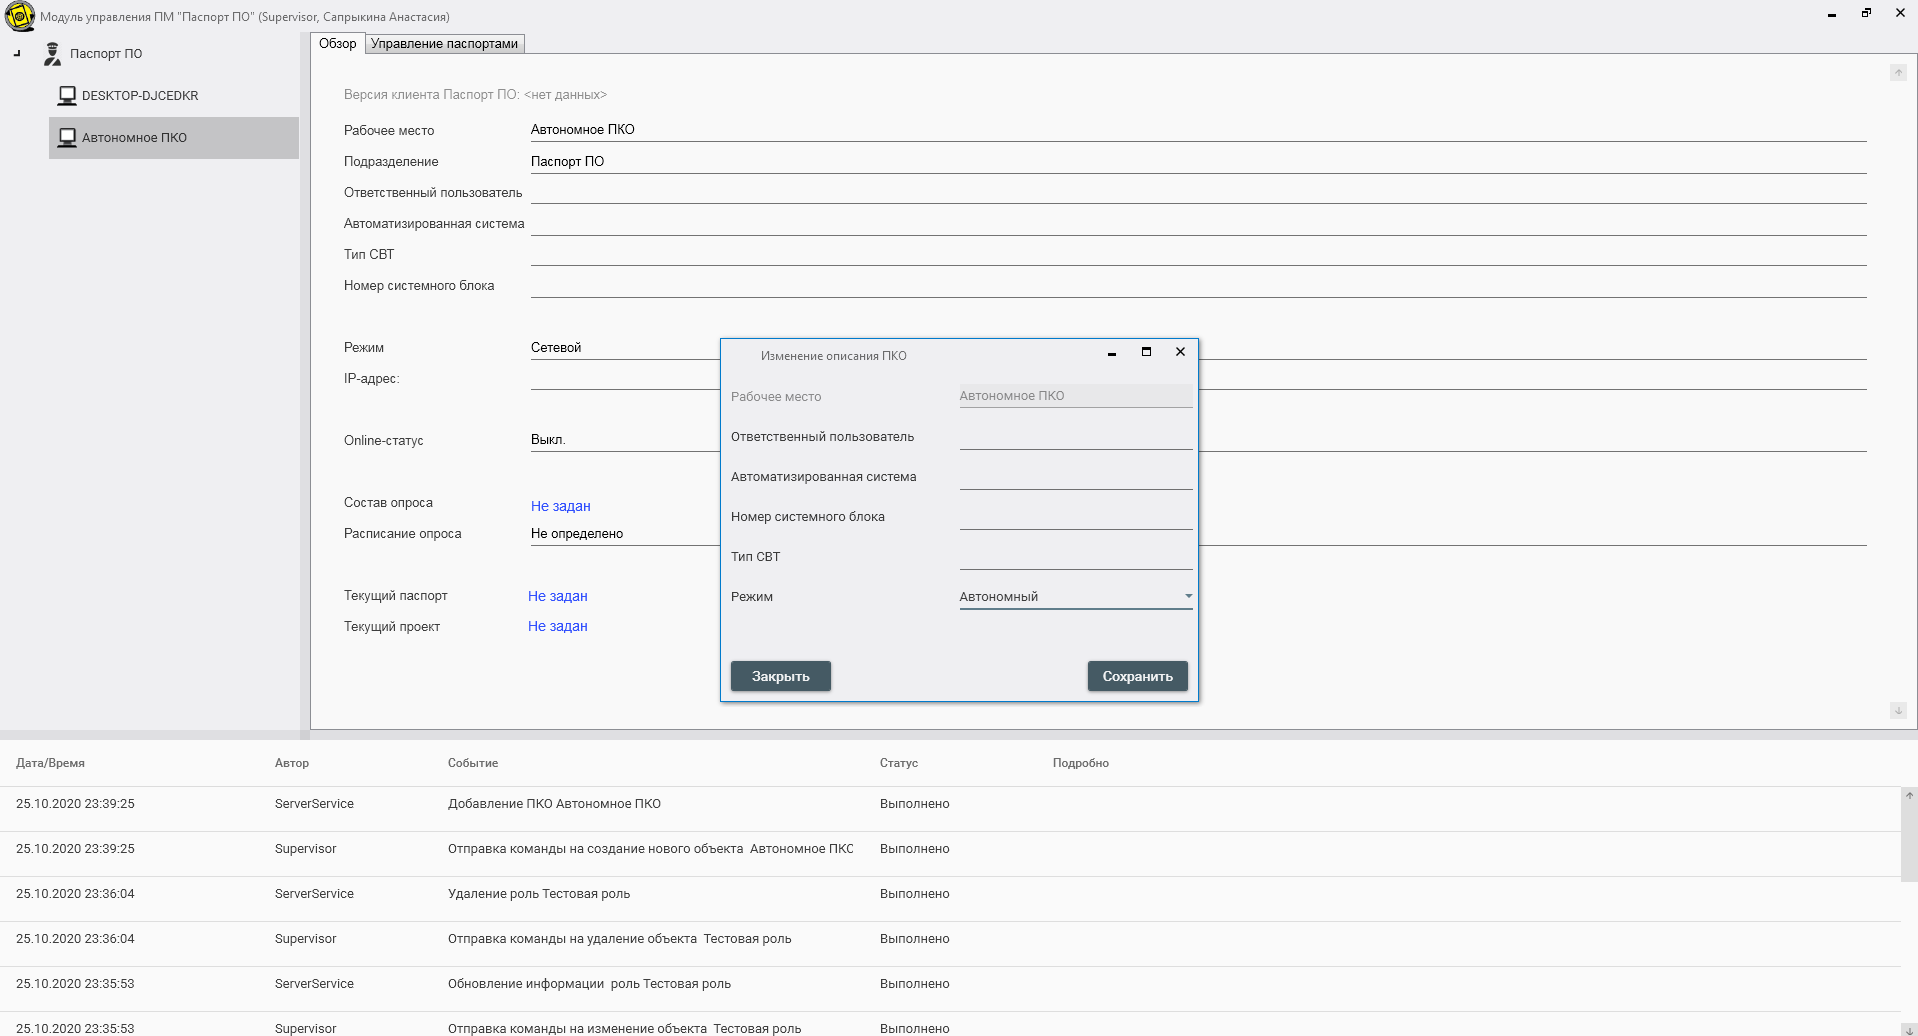Collapse the Паспорт ПО tree node

(x=17, y=54)
